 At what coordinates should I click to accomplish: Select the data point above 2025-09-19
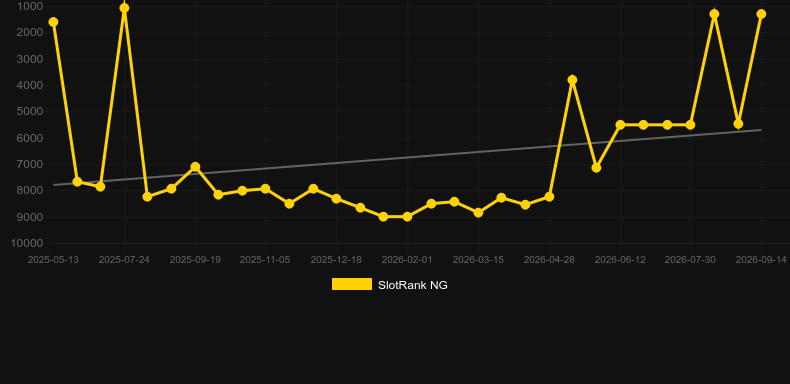point(195,167)
